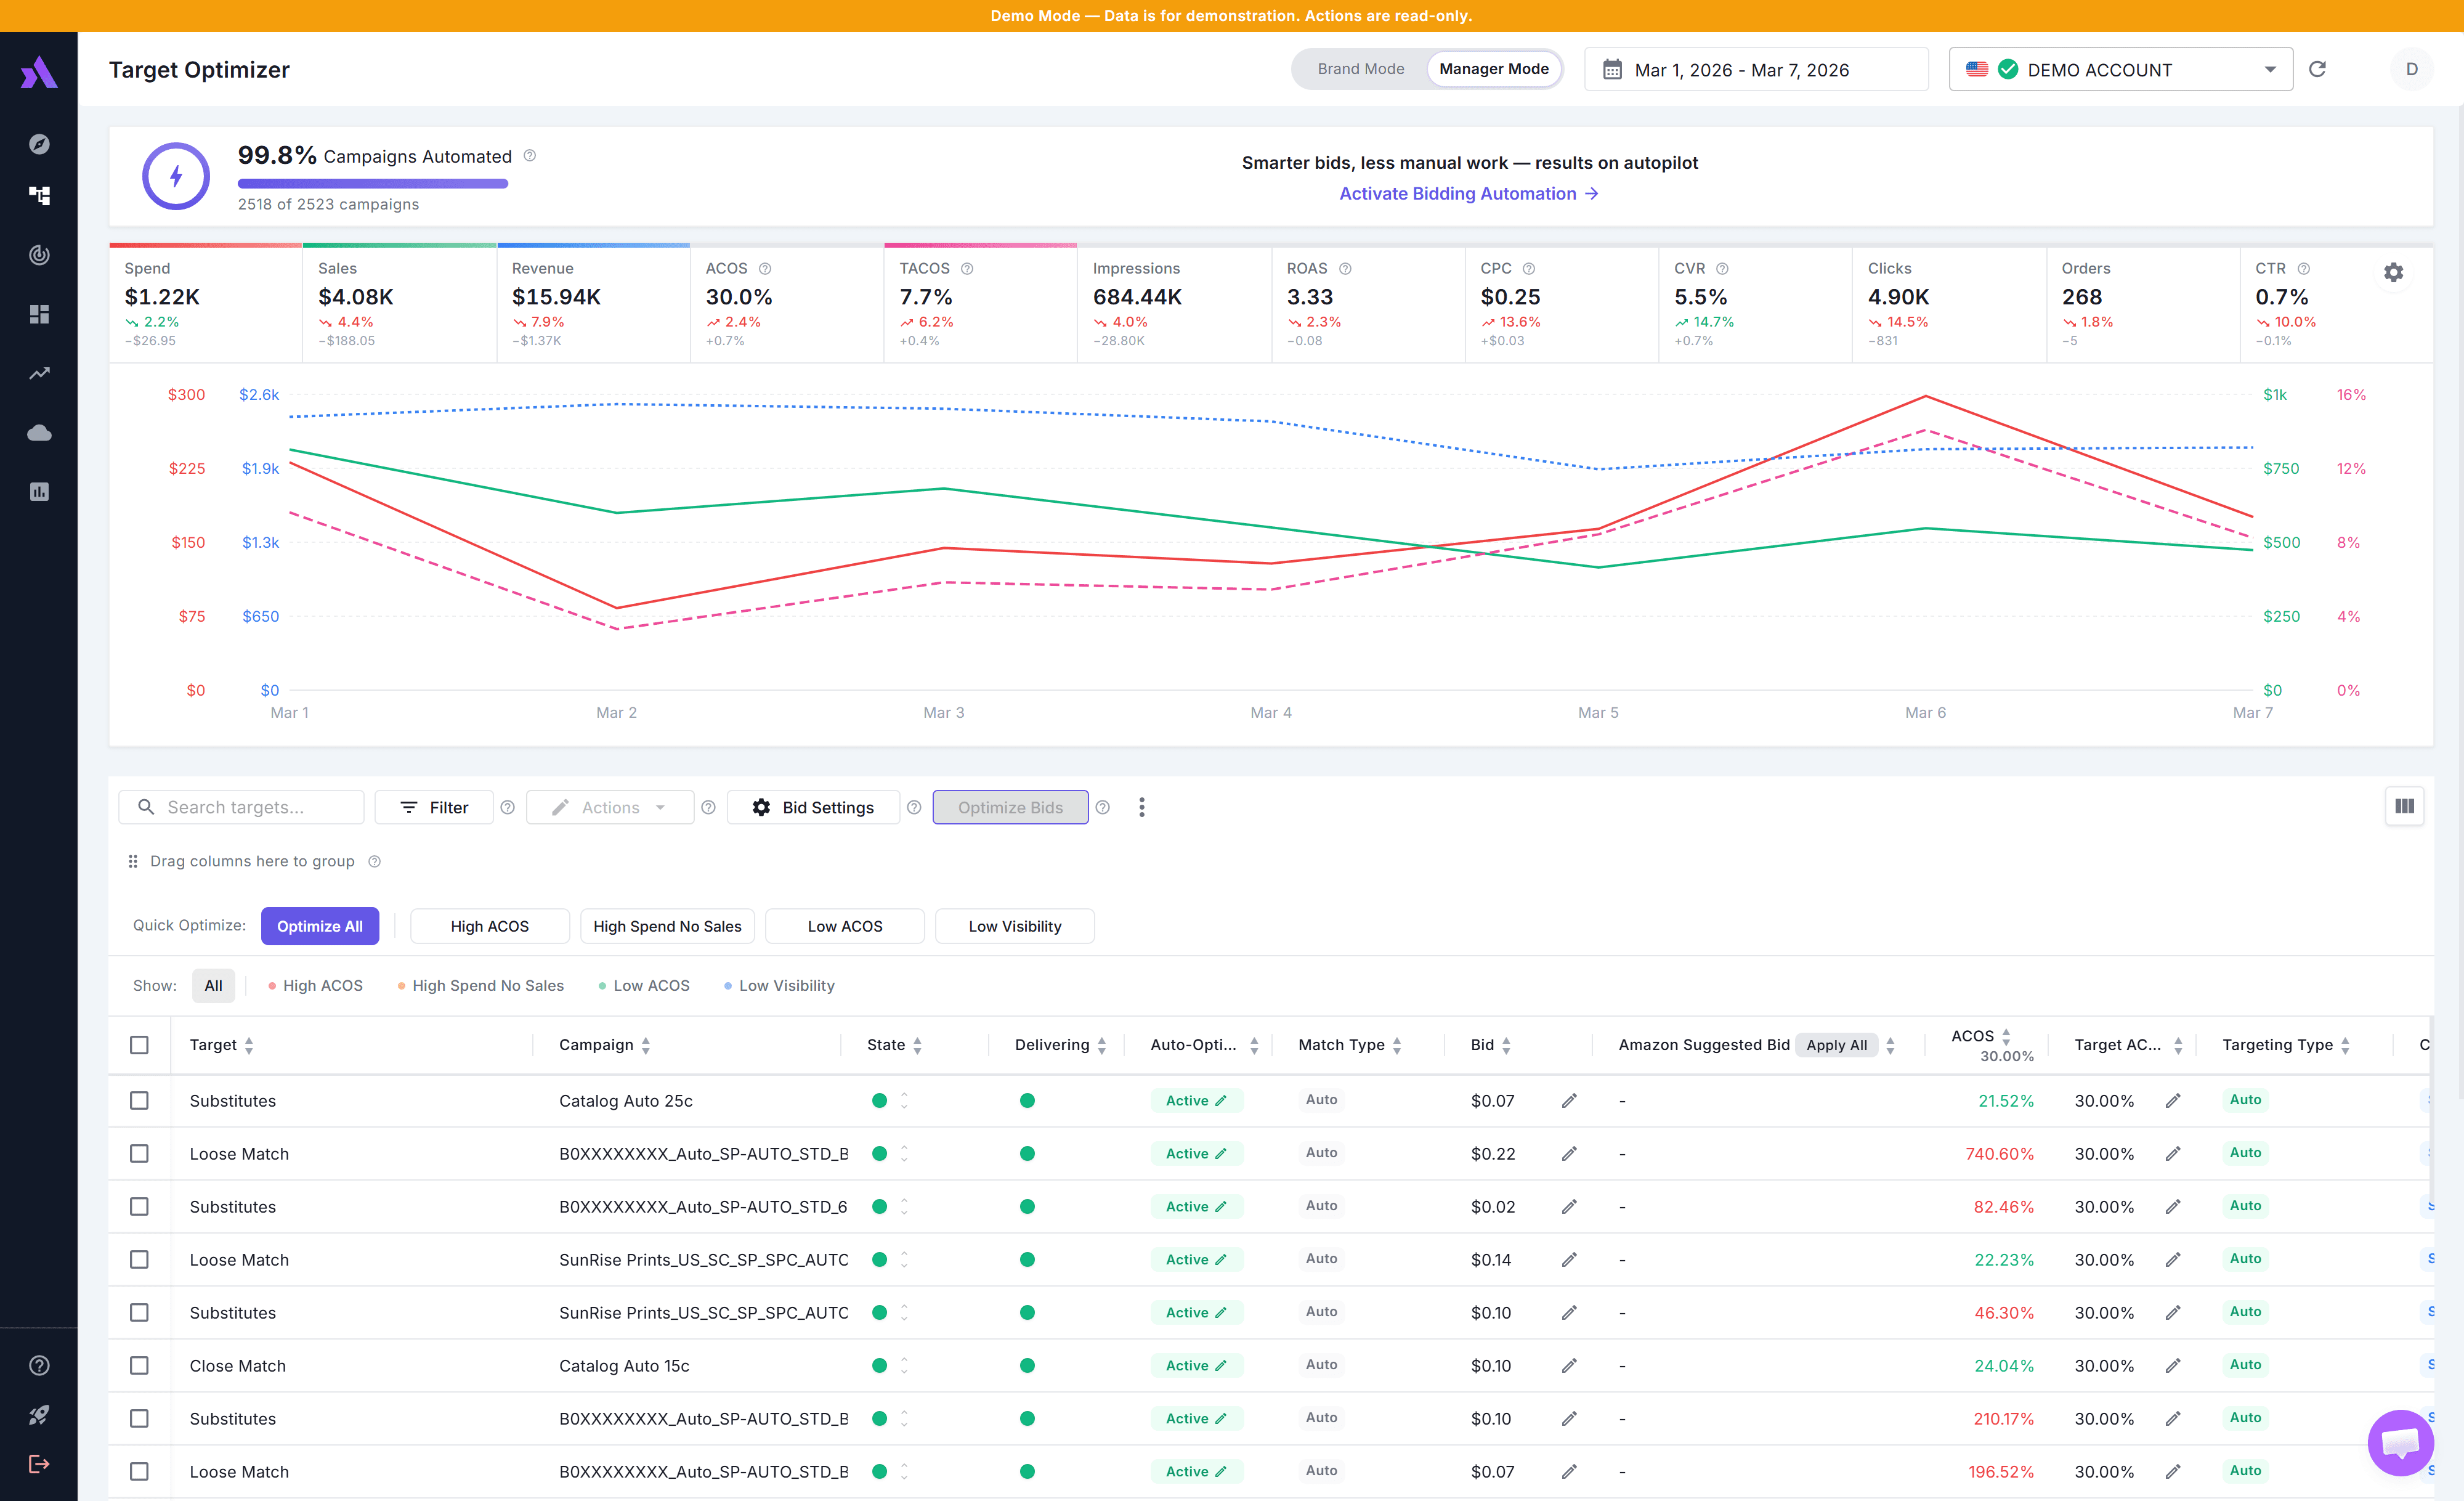Click the trend line sidebar icon
The image size is (2464, 1501).
tap(39, 373)
